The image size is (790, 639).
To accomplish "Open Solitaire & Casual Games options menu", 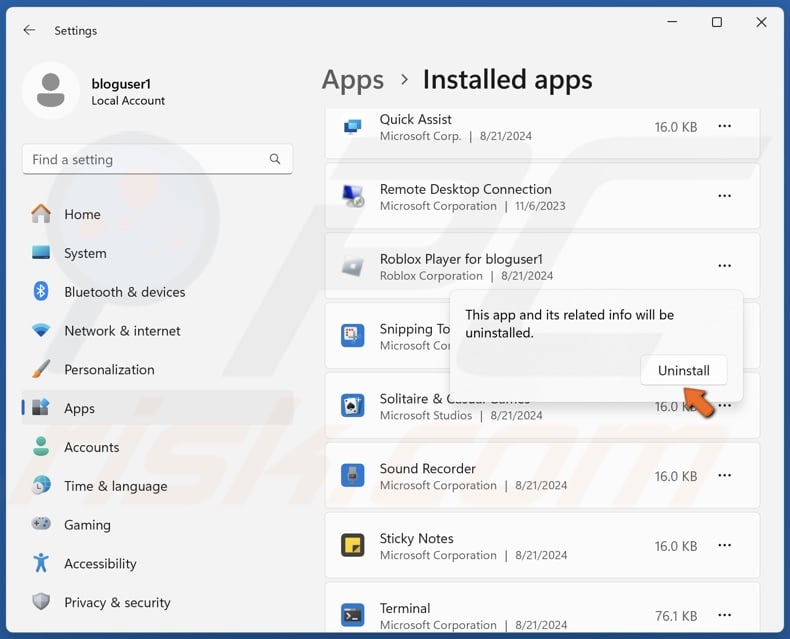I will tap(726, 406).
